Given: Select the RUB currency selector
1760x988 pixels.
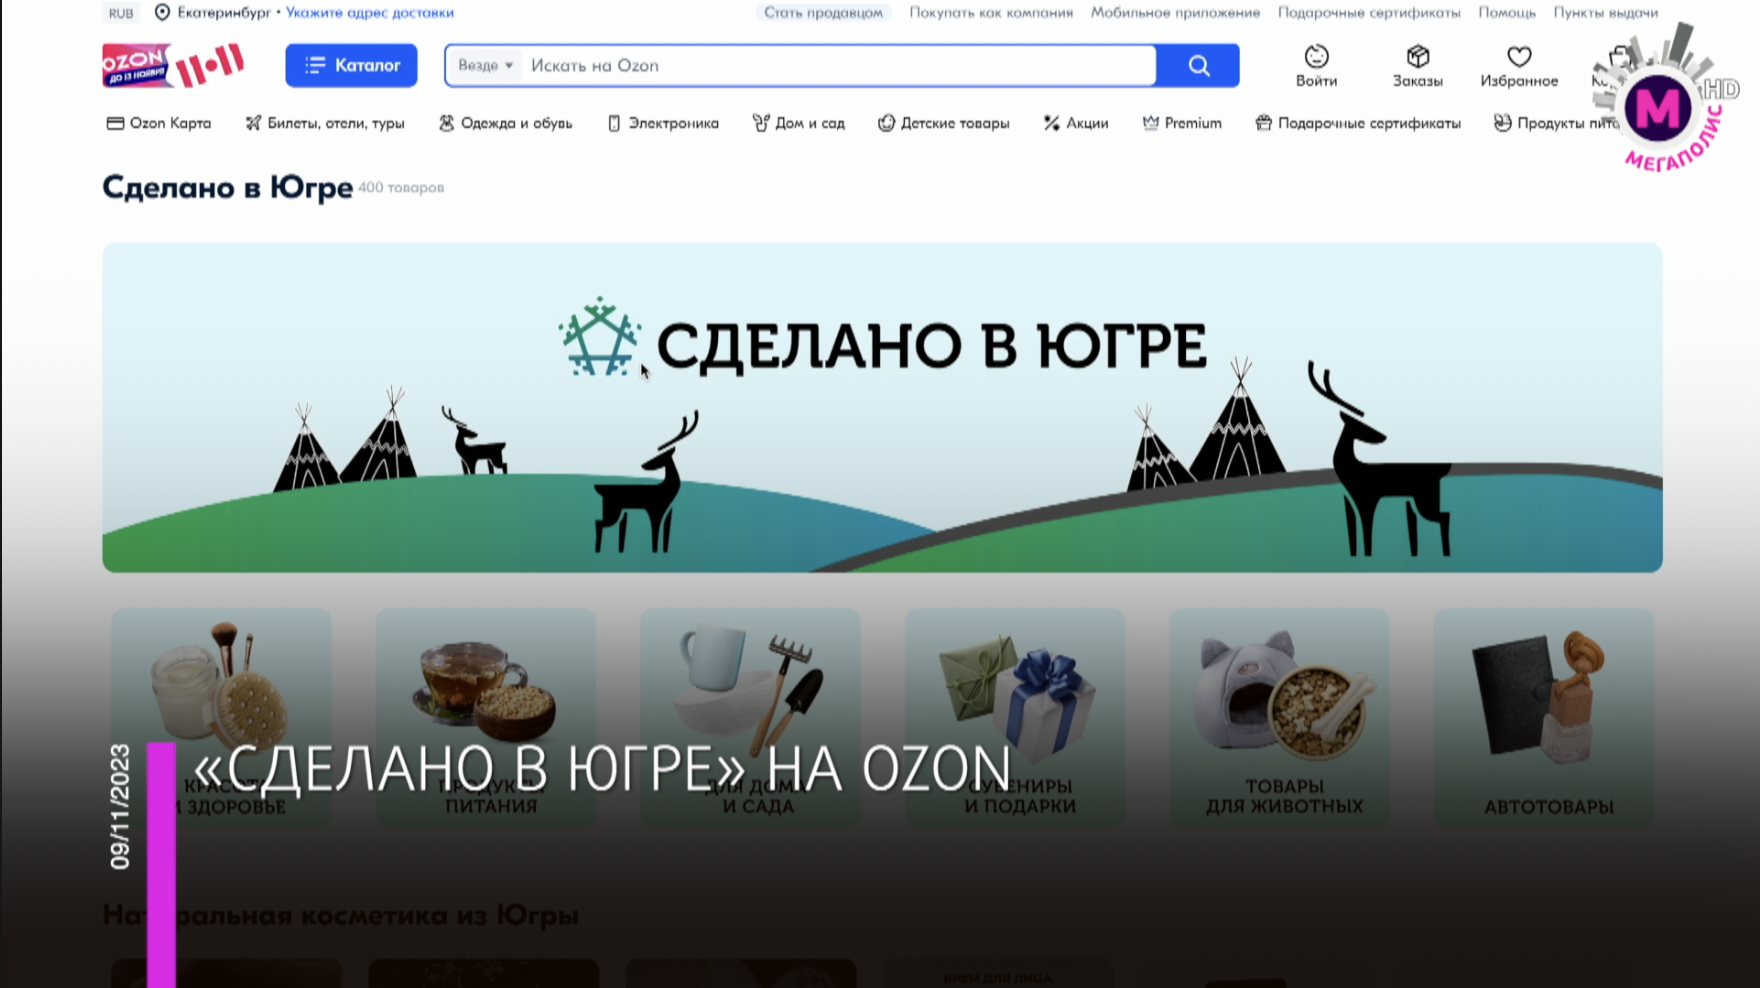Looking at the screenshot, I should pos(121,13).
